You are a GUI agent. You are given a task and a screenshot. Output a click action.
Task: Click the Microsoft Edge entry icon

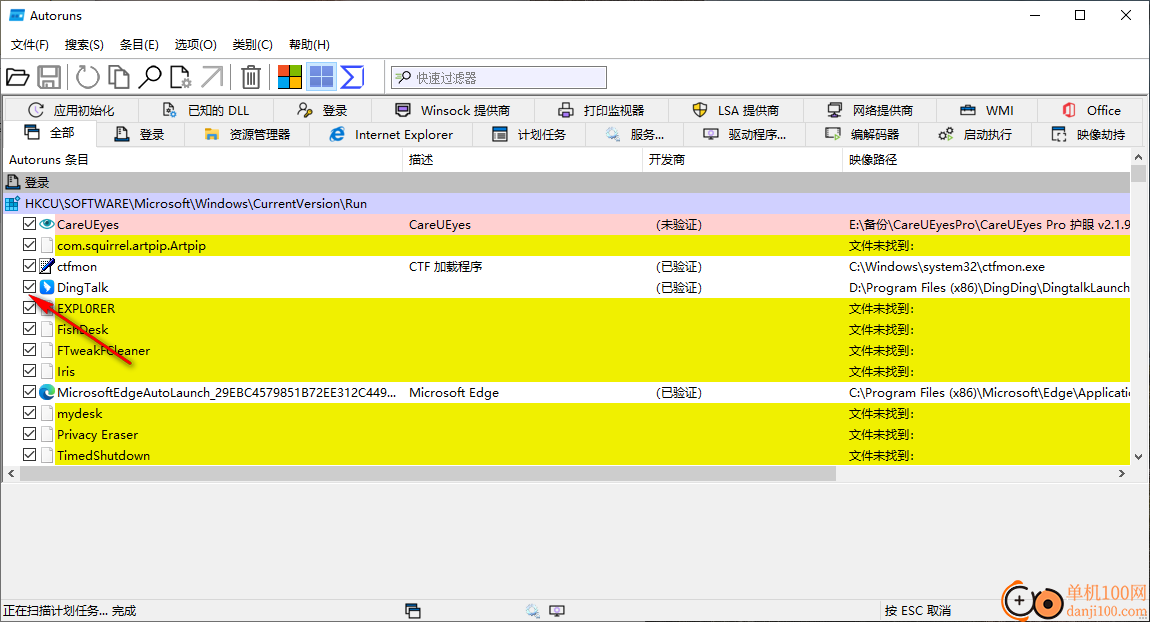point(47,392)
